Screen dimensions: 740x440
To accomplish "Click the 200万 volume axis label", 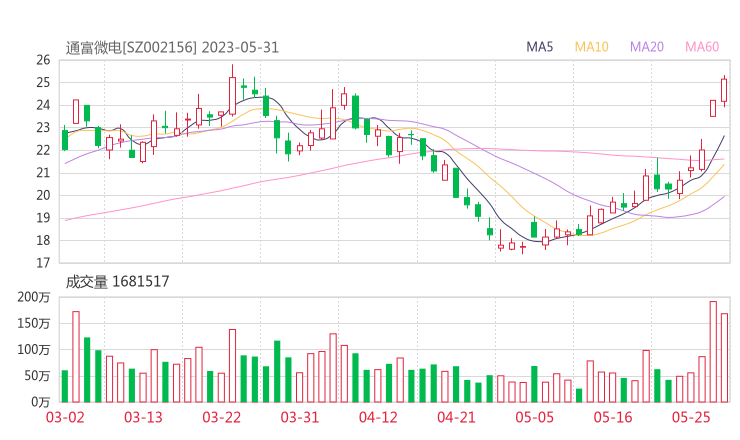I will point(34,297).
